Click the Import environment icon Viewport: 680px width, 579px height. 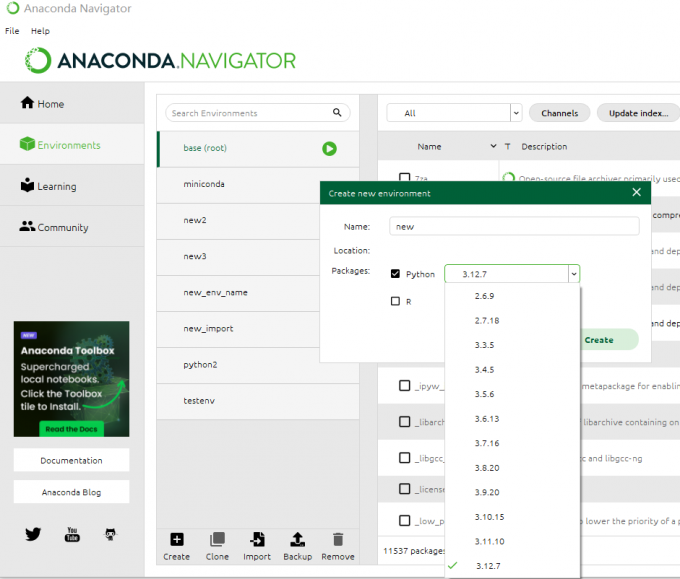click(257, 540)
